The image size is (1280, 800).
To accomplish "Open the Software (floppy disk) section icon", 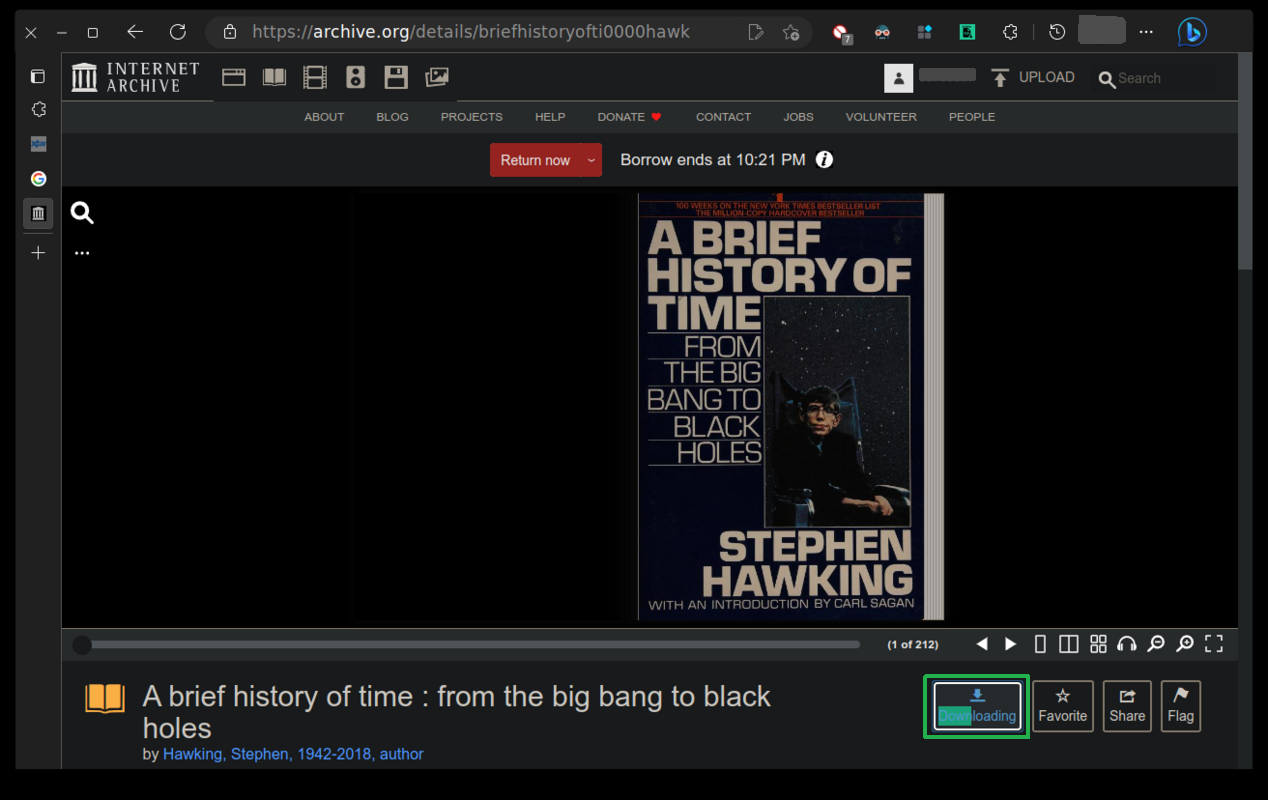I will point(396,77).
